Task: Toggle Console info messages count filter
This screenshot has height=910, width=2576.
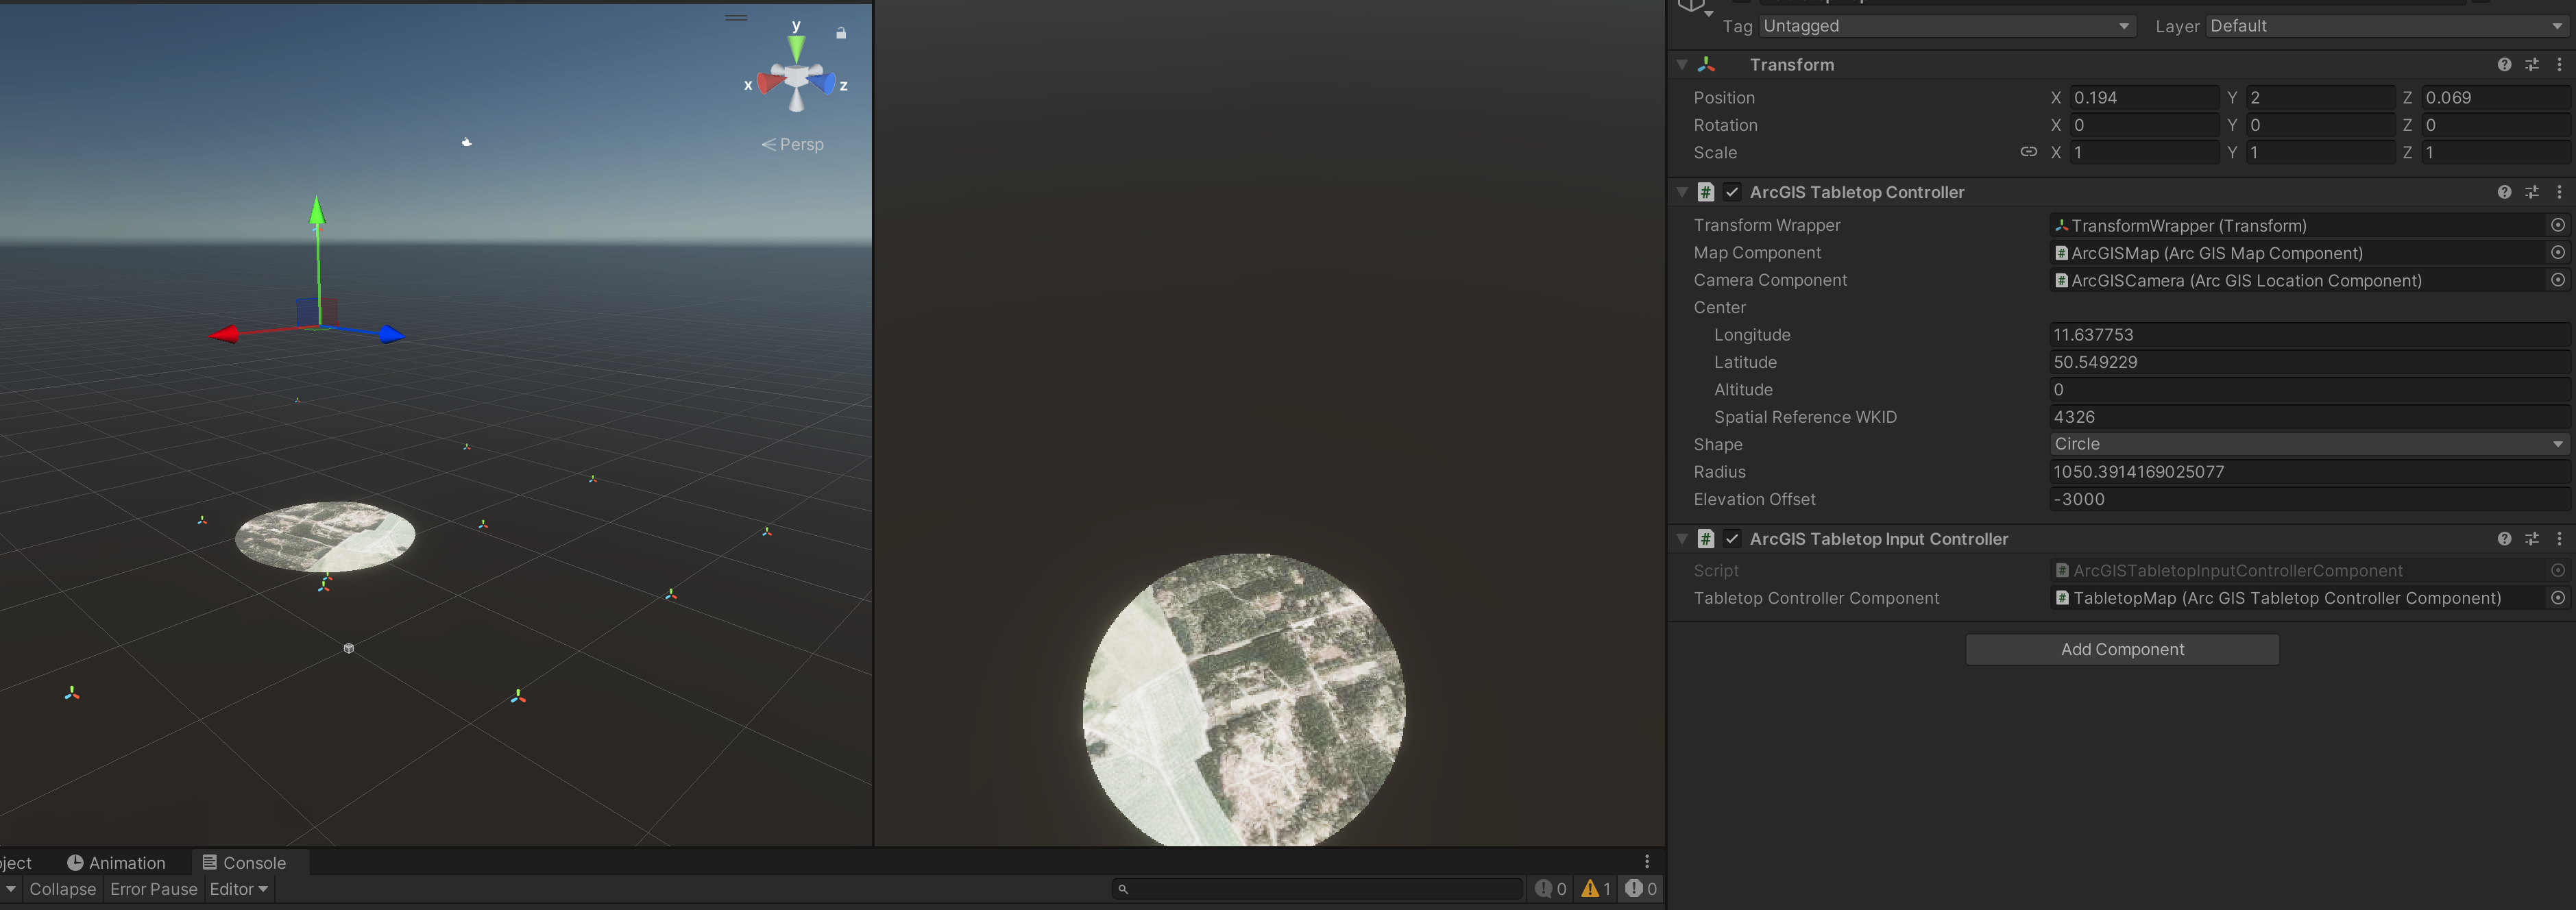Action: click(1551, 889)
